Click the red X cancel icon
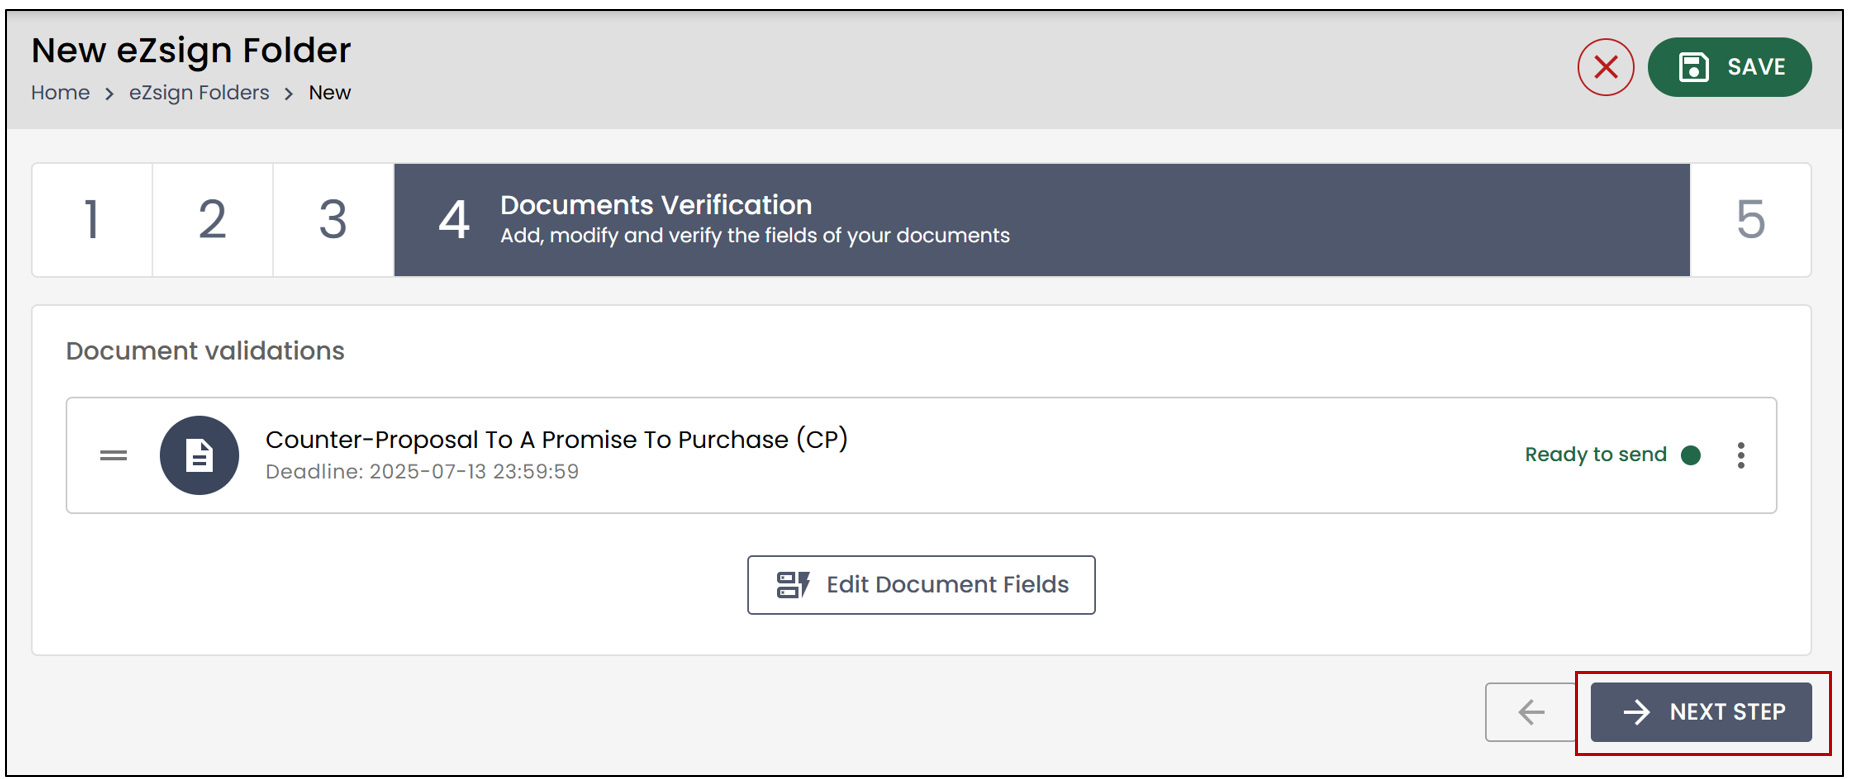Screen dimensions: 1857x779 (1605, 67)
